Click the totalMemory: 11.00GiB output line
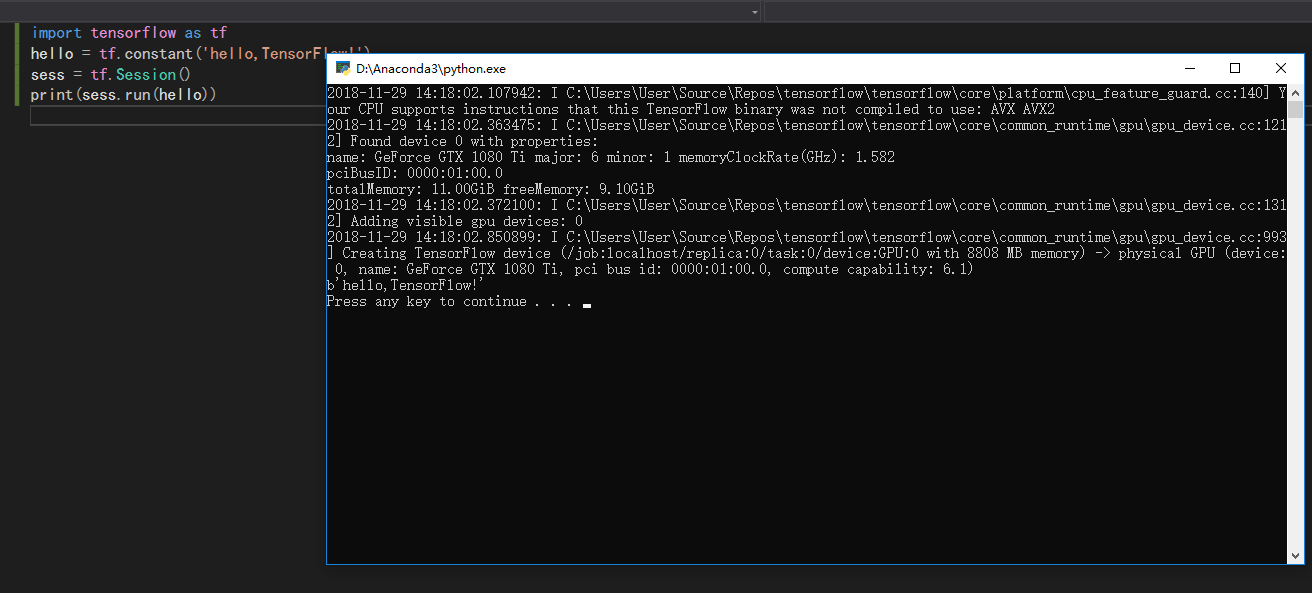The height and width of the screenshot is (593, 1312). click(x=490, y=188)
